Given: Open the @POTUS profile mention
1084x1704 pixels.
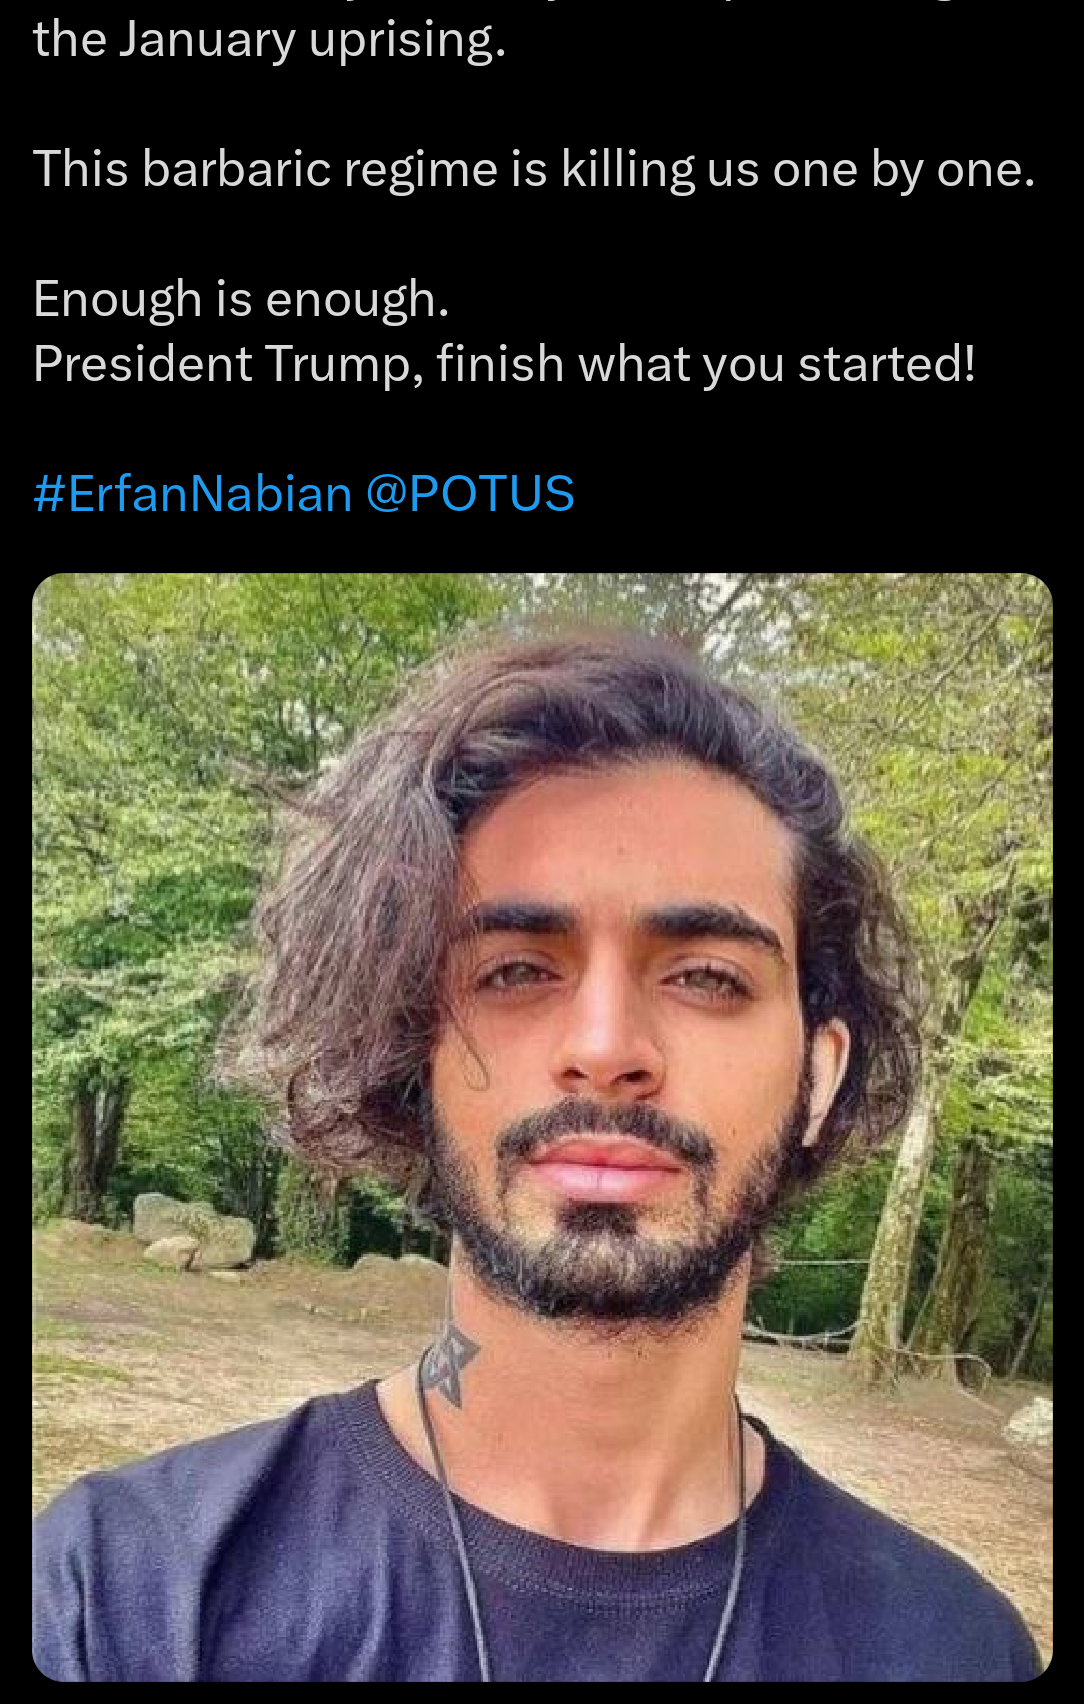Looking at the screenshot, I should coord(470,494).
